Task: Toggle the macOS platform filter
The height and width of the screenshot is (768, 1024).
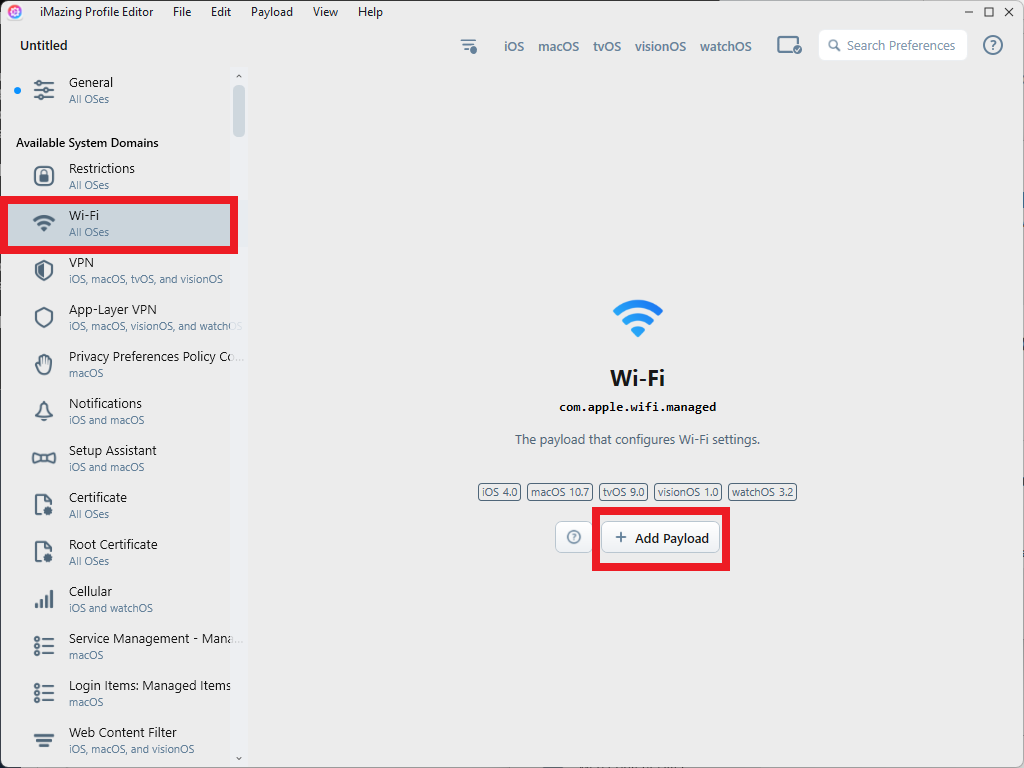Action: [x=558, y=46]
